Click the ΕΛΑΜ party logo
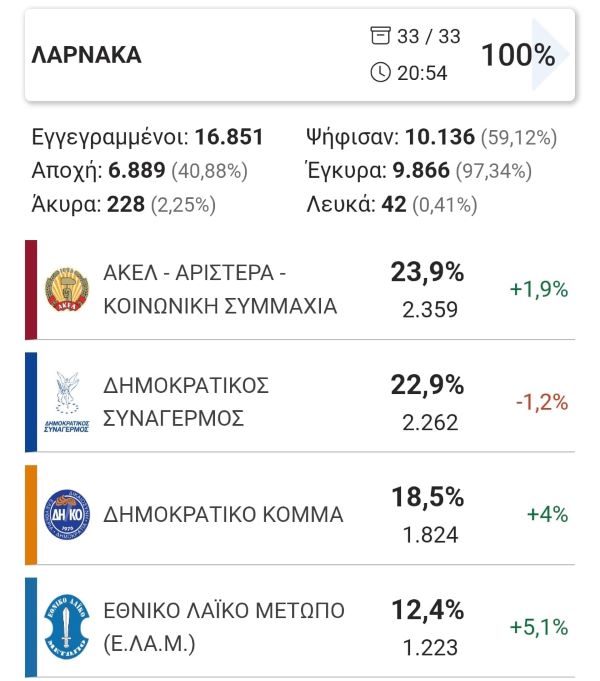Image resolution: width=600 pixels, height=681 pixels. point(67,627)
